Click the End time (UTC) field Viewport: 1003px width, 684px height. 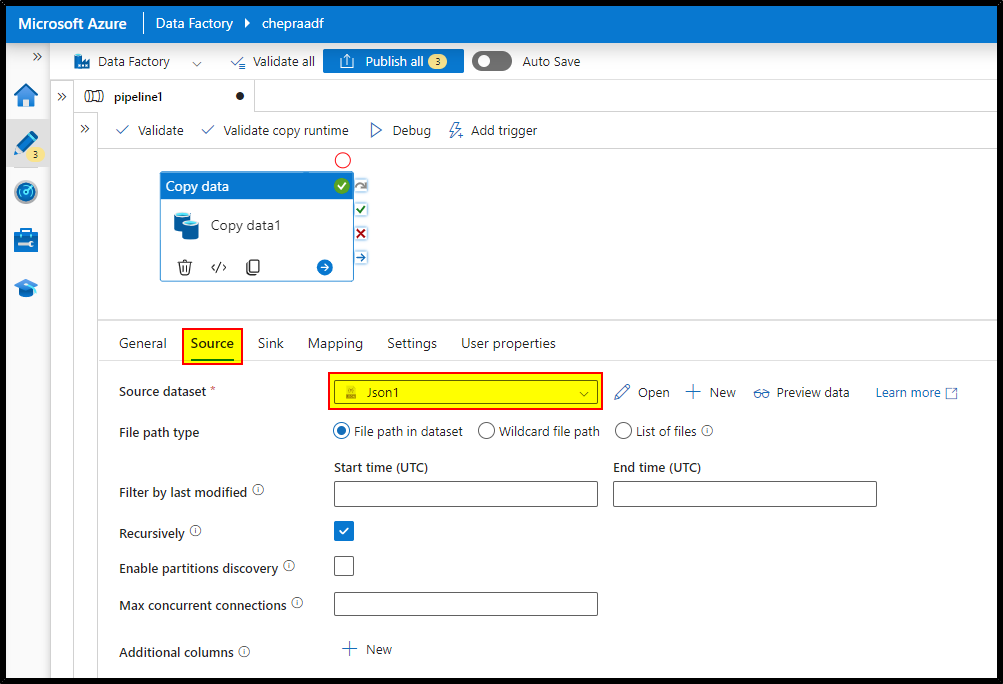point(745,494)
